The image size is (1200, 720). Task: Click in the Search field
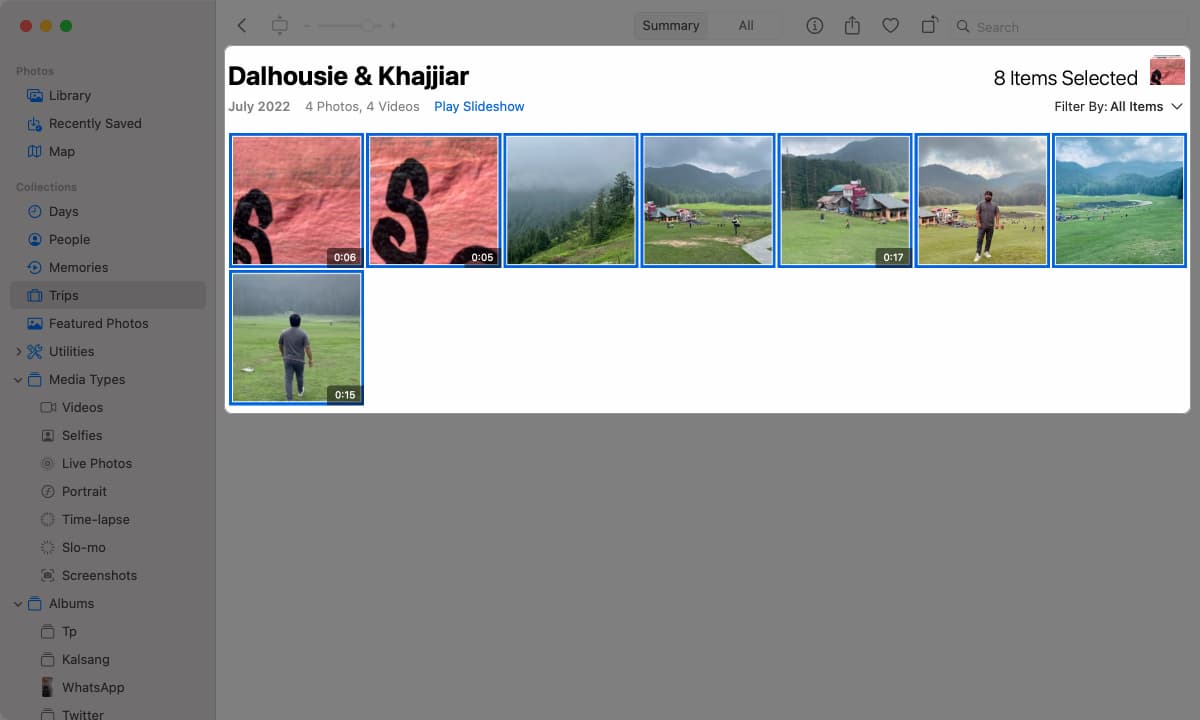(1070, 27)
